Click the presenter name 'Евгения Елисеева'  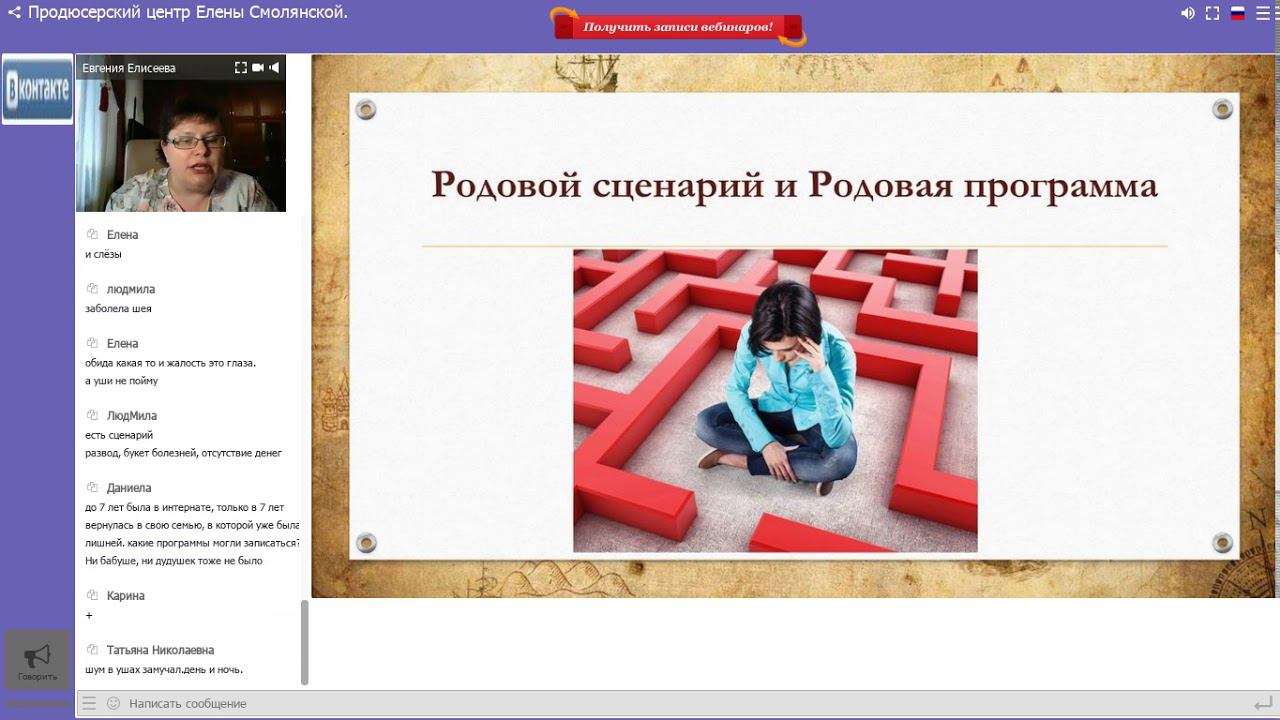(x=129, y=68)
